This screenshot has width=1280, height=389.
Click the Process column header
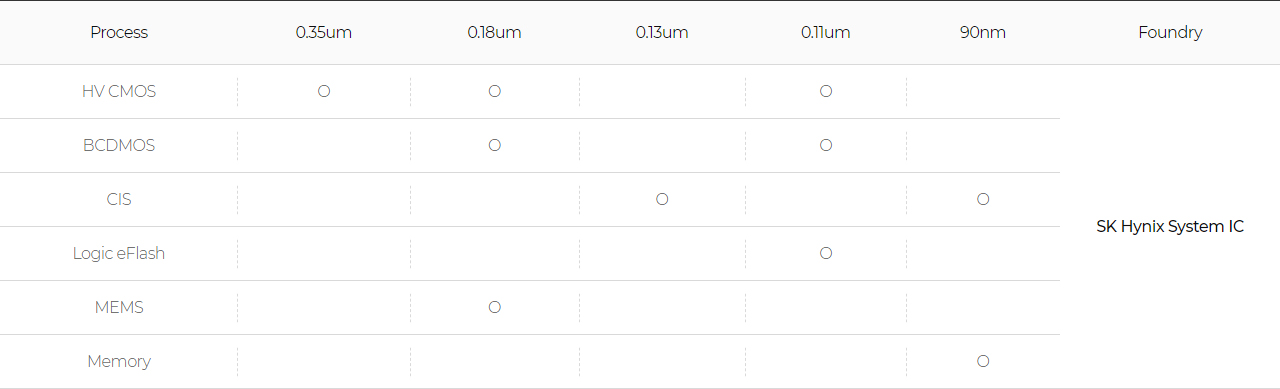click(119, 32)
